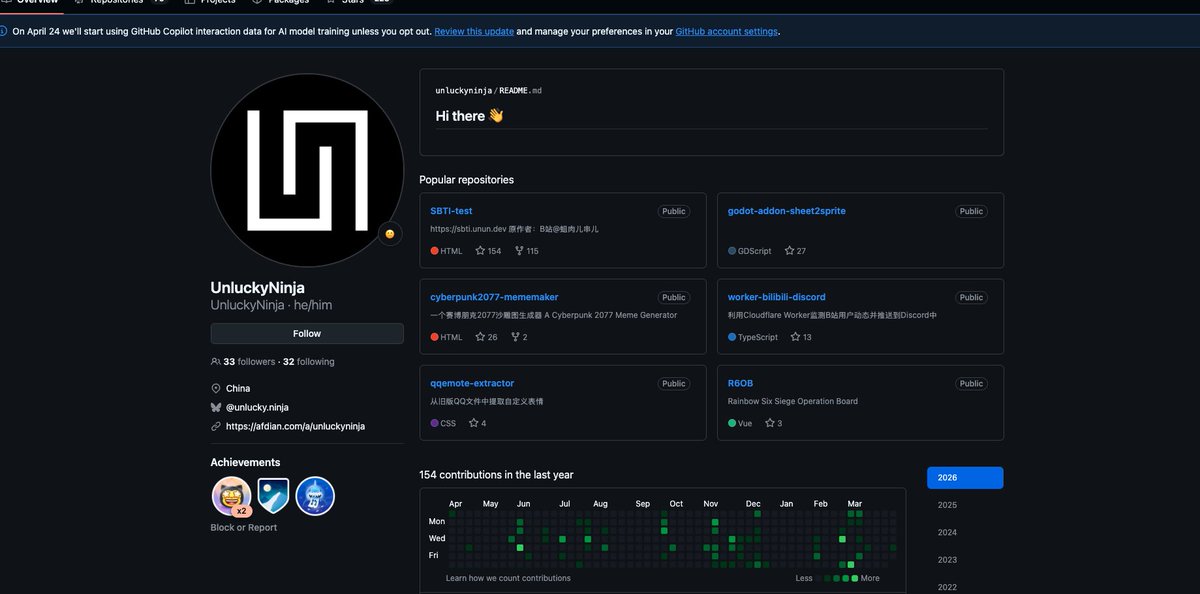Open the R6OB repository

tap(740, 383)
